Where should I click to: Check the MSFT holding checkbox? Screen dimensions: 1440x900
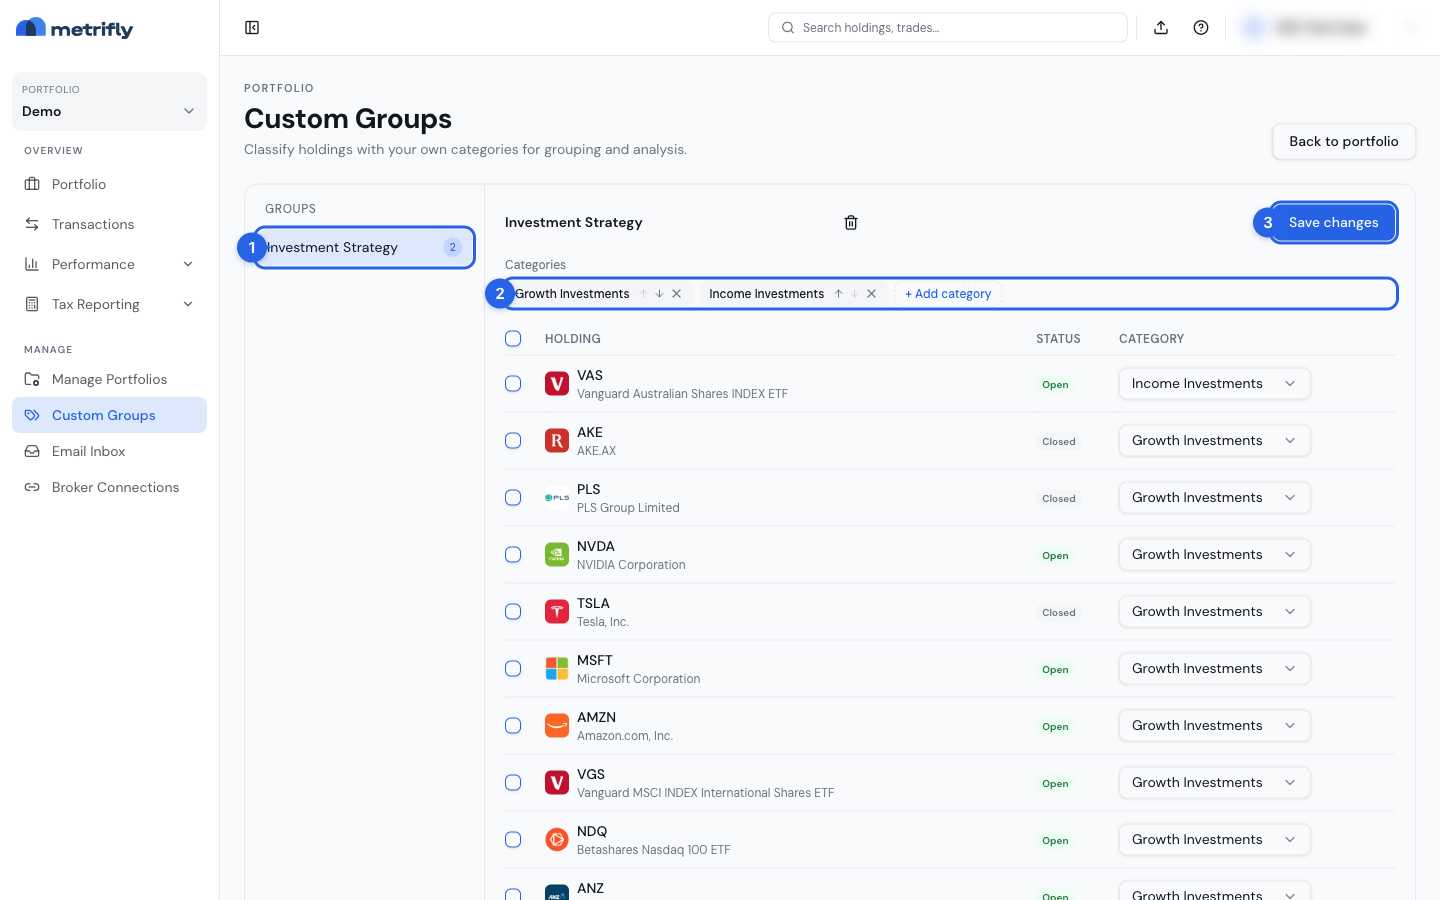513,669
